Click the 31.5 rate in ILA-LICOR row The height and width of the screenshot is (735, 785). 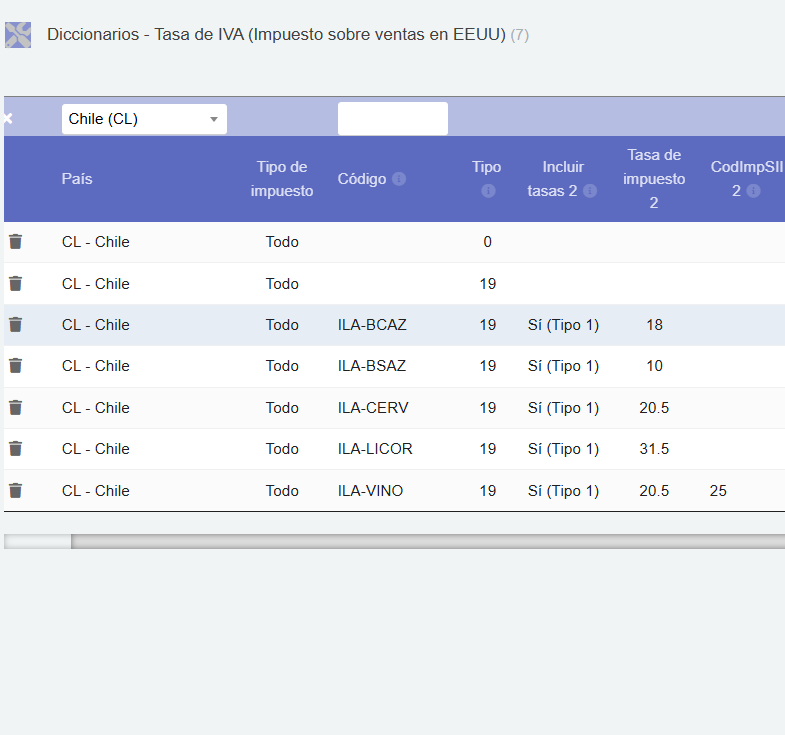click(654, 449)
